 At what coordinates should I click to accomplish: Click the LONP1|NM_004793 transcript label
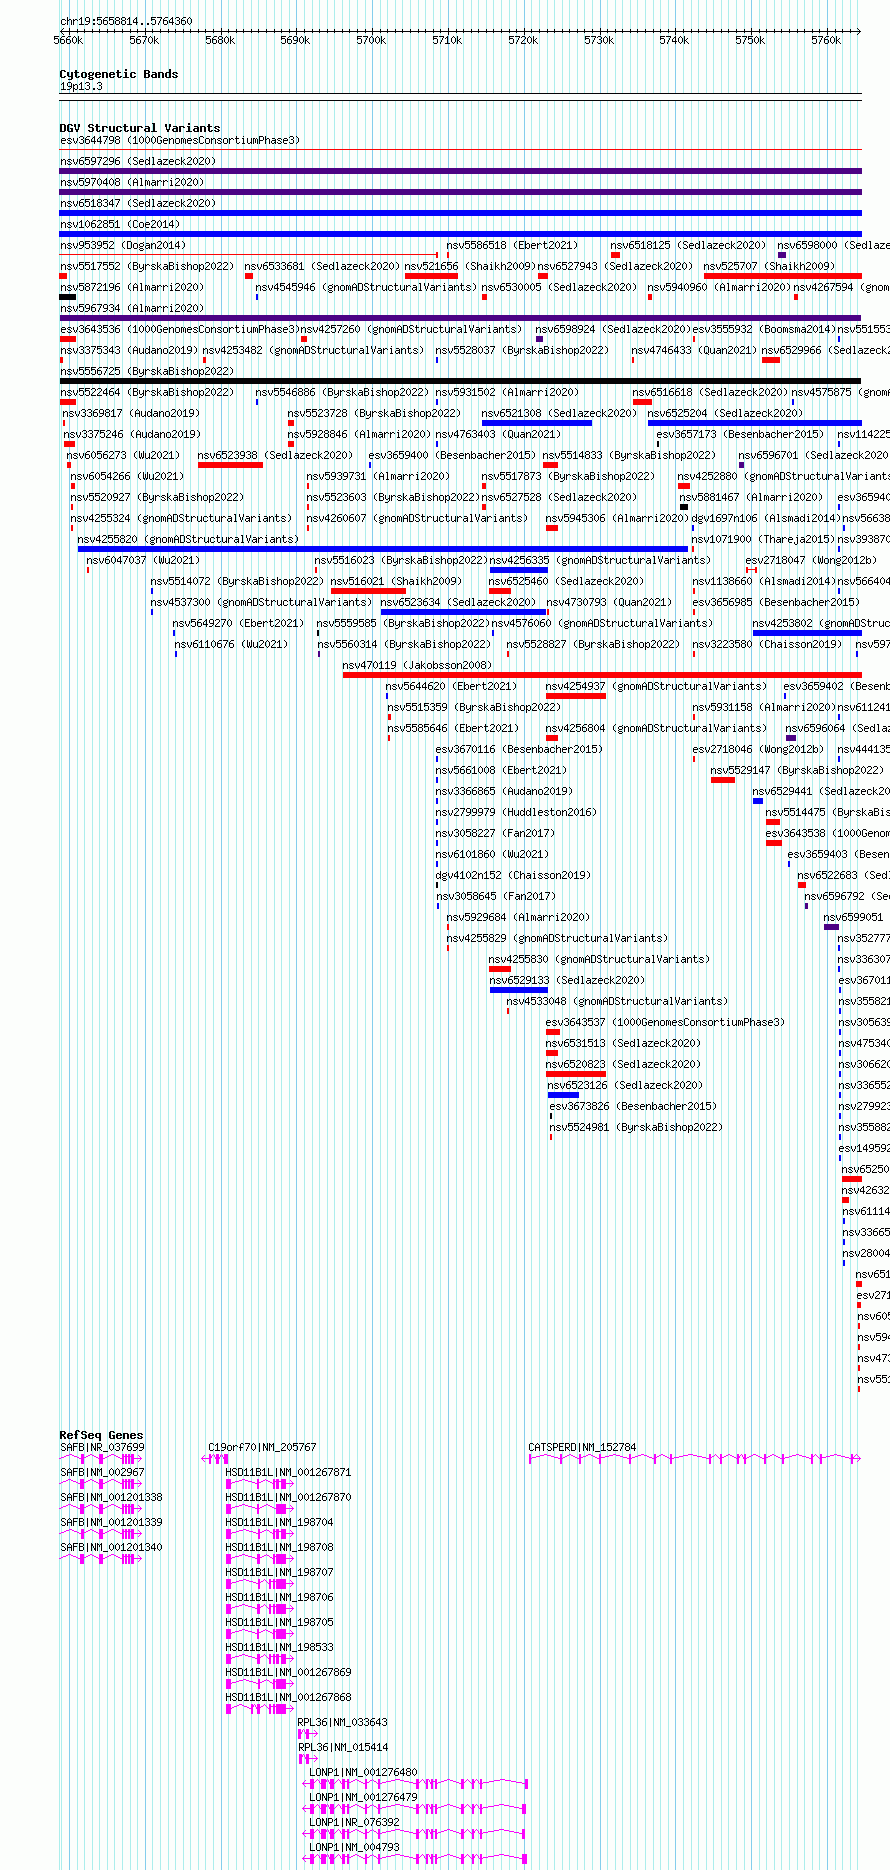click(354, 1847)
